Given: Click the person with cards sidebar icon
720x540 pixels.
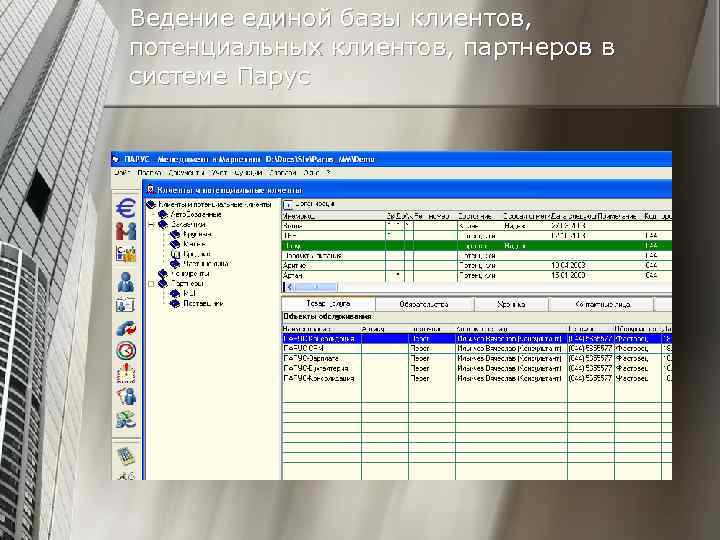Looking at the screenshot, I should coord(126,396).
